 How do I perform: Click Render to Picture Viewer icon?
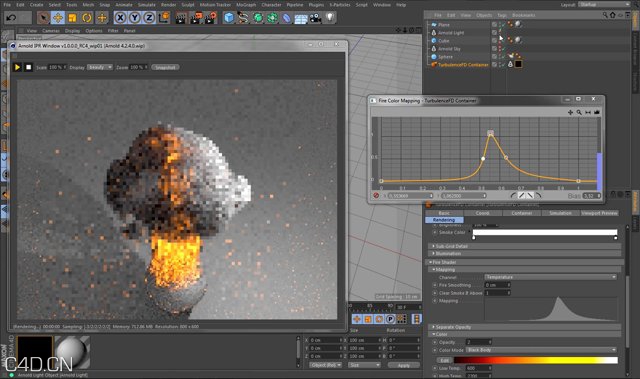pyautogui.click(x=196, y=18)
